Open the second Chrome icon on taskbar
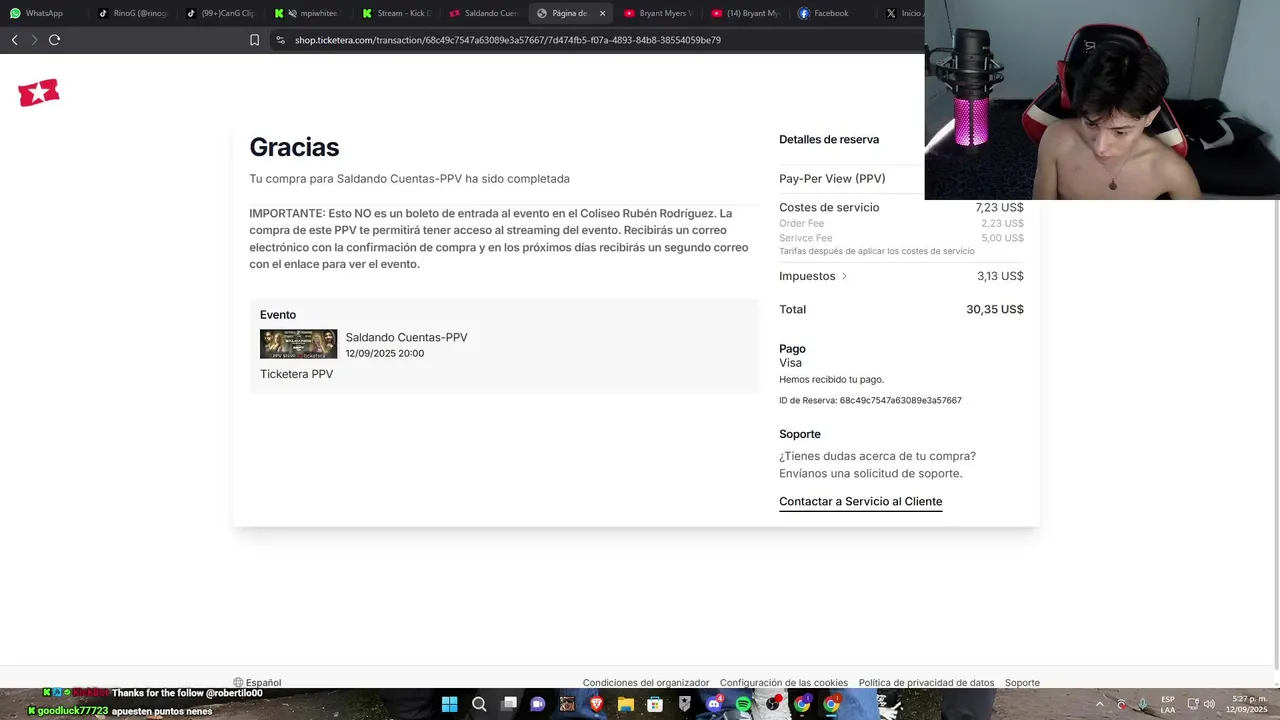This screenshot has height=720, width=1280. click(x=831, y=704)
